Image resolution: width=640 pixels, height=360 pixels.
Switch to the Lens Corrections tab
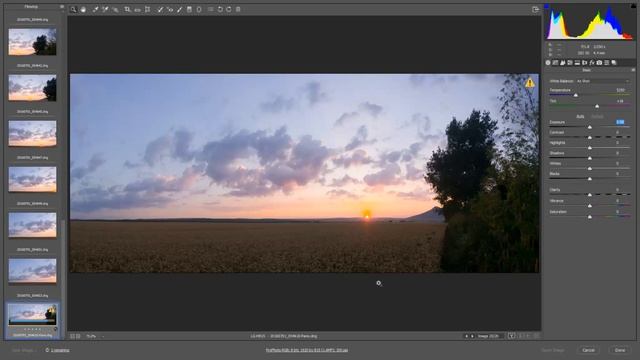pyautogui.click(x=584, y=62)
